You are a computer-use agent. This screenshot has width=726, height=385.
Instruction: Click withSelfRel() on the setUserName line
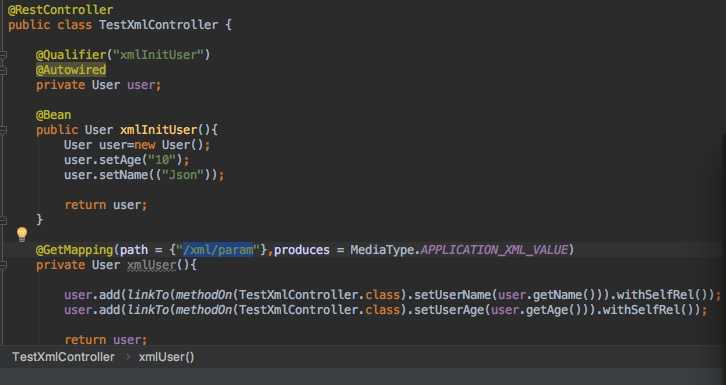(x=662, y=295)
